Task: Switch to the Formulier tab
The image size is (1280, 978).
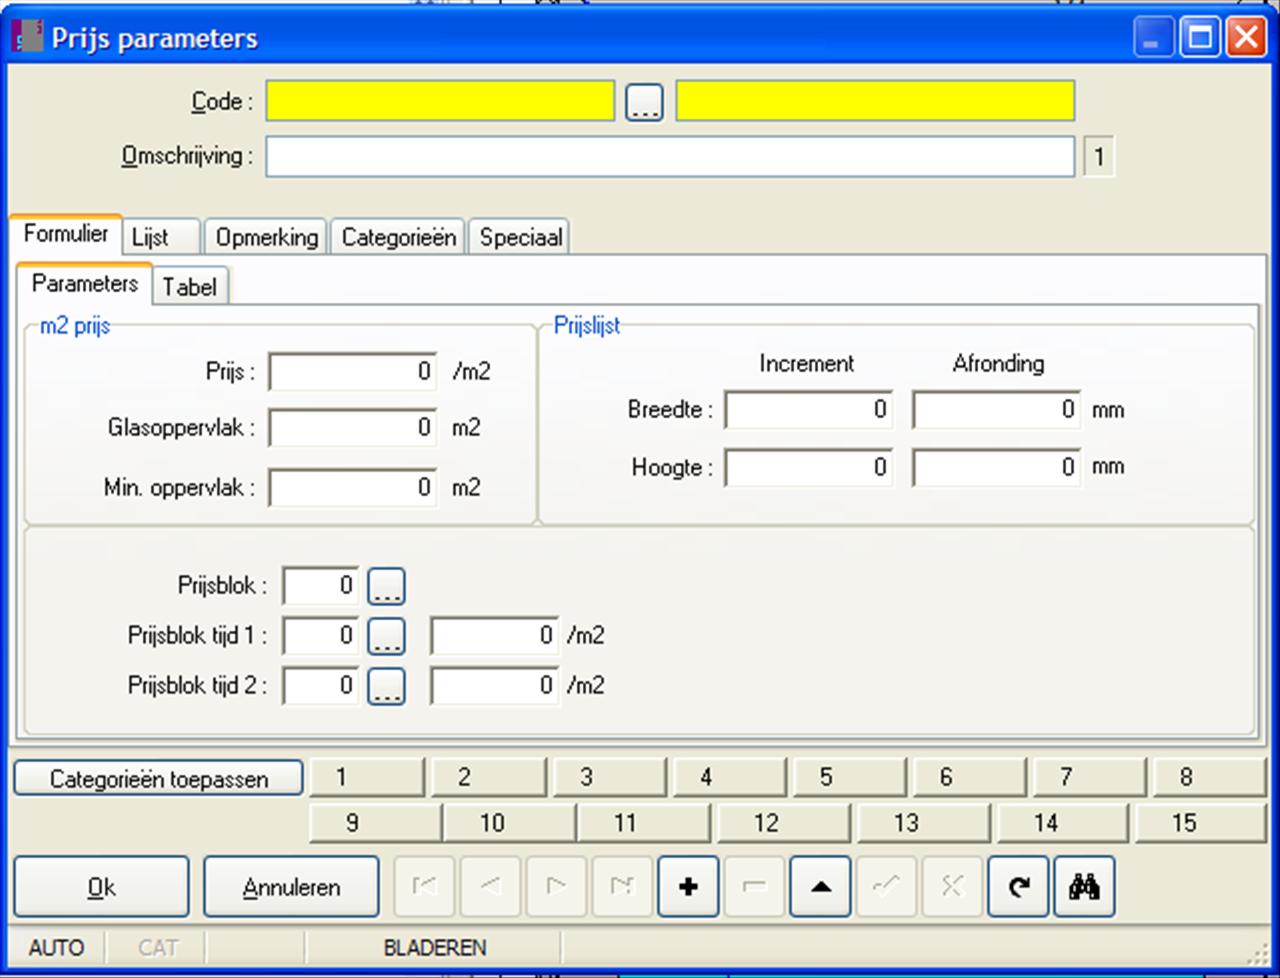Action: [x=66, y=234]
